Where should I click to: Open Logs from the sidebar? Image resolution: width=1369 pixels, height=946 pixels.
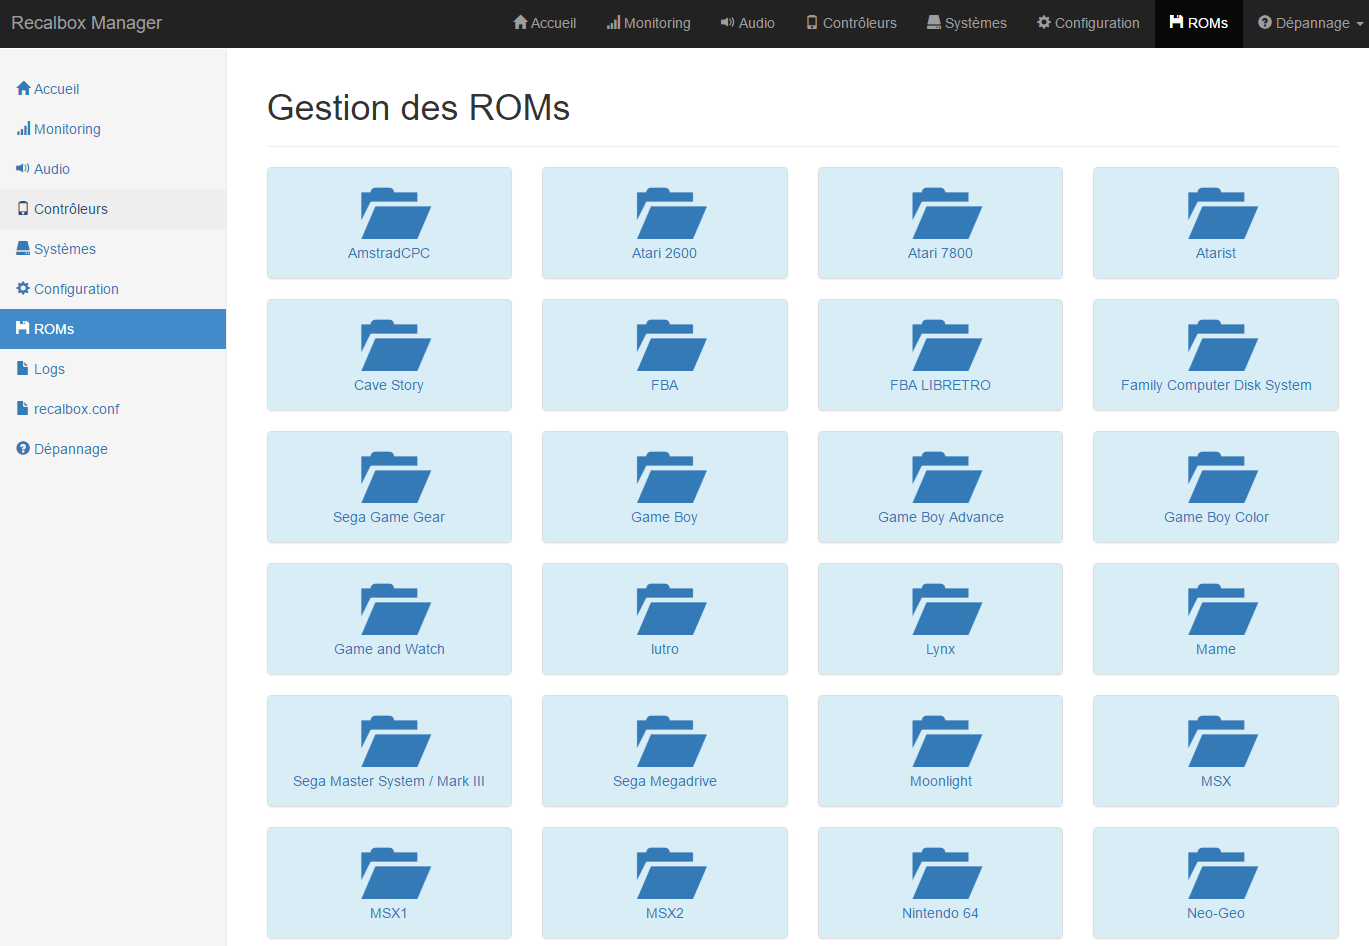tap(49, 369)
